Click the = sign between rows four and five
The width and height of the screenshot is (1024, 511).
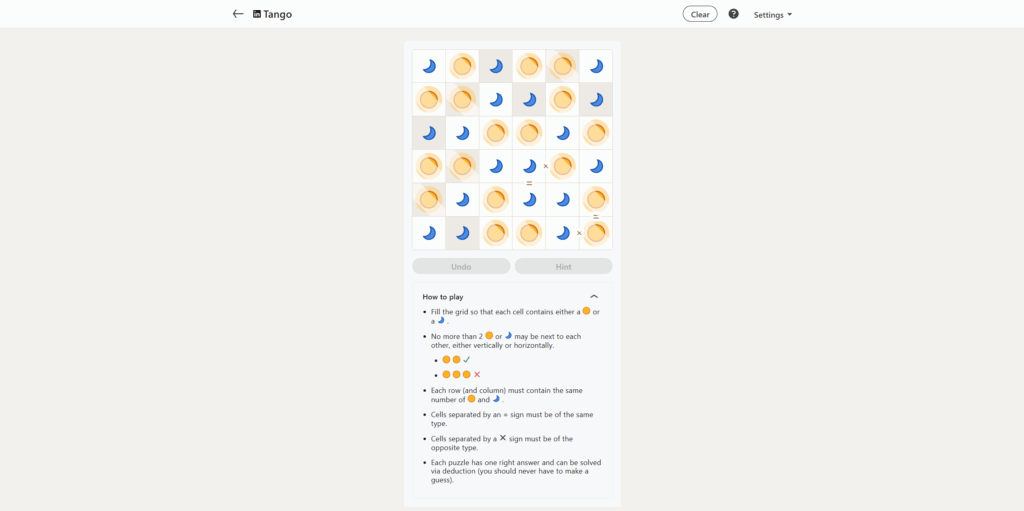(529, 183)
